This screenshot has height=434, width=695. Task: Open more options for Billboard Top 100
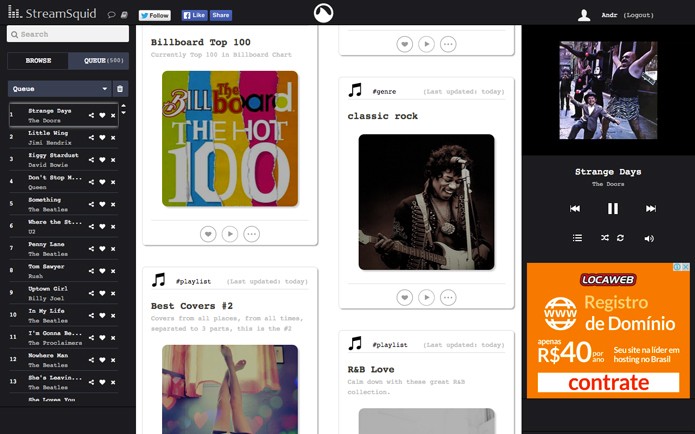(x=251, y=234)
